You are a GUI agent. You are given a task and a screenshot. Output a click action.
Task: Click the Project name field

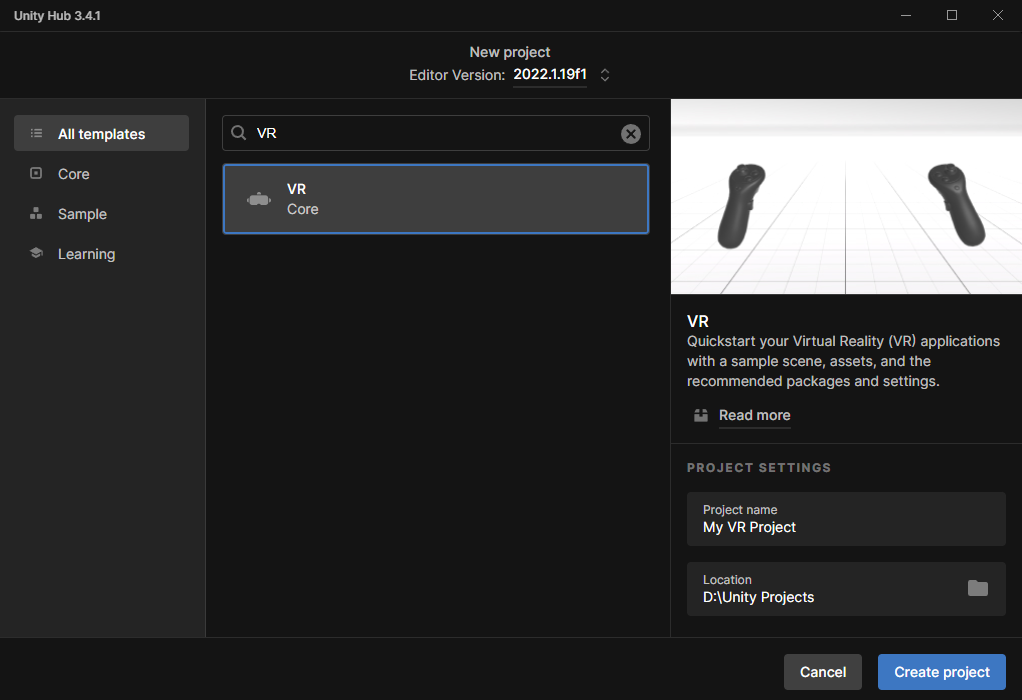tap(846, 519)
